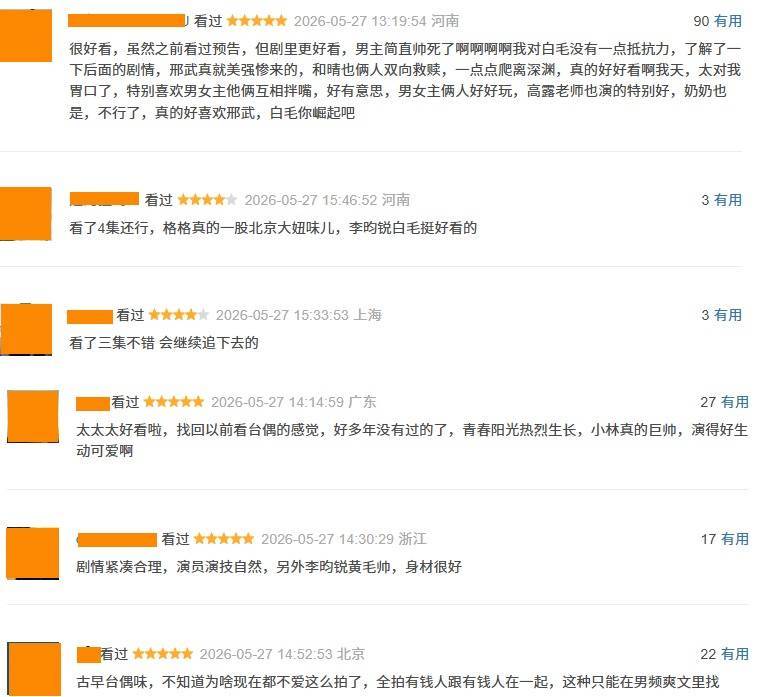759x697 pixels.
Task: Open the 浙江 reviewer's avatar
Action: point(32,553)
